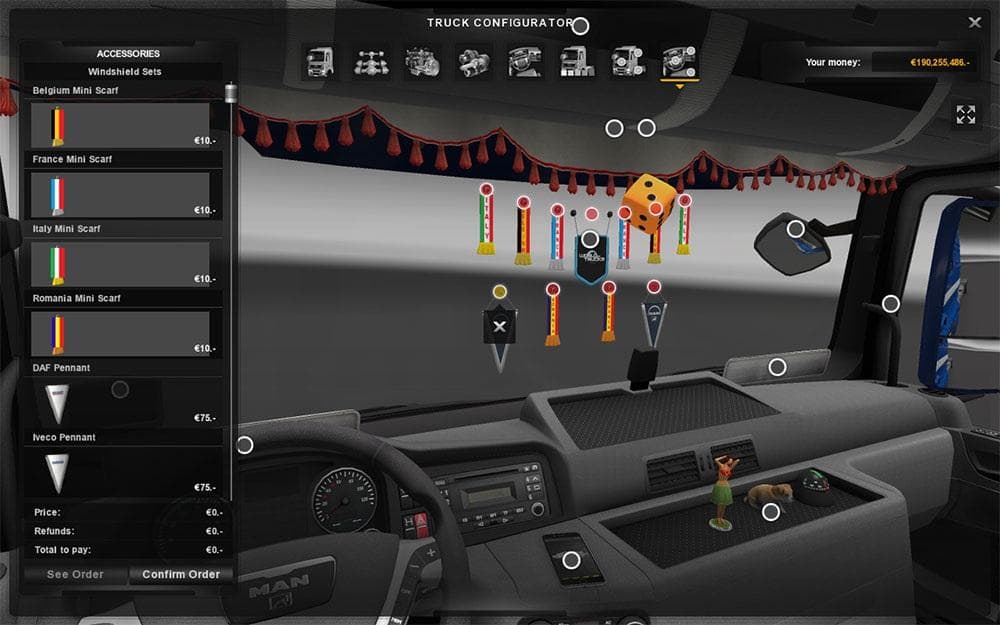1000x625 pixels.
Task: Click the See Order button
Action: [x=75, y=574]
